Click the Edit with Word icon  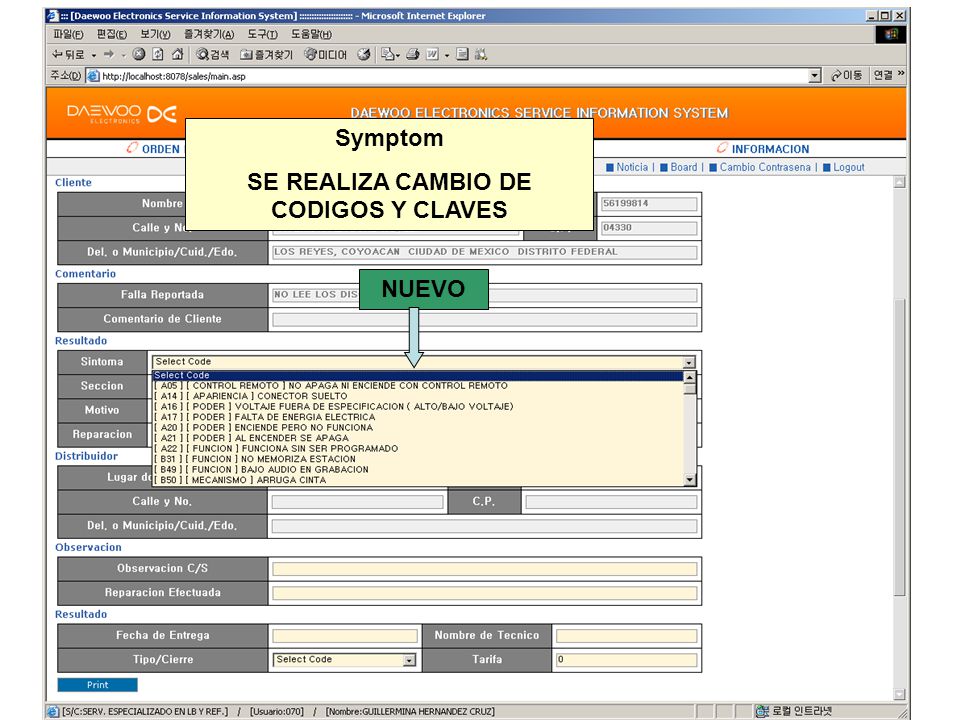click(432, 54)
